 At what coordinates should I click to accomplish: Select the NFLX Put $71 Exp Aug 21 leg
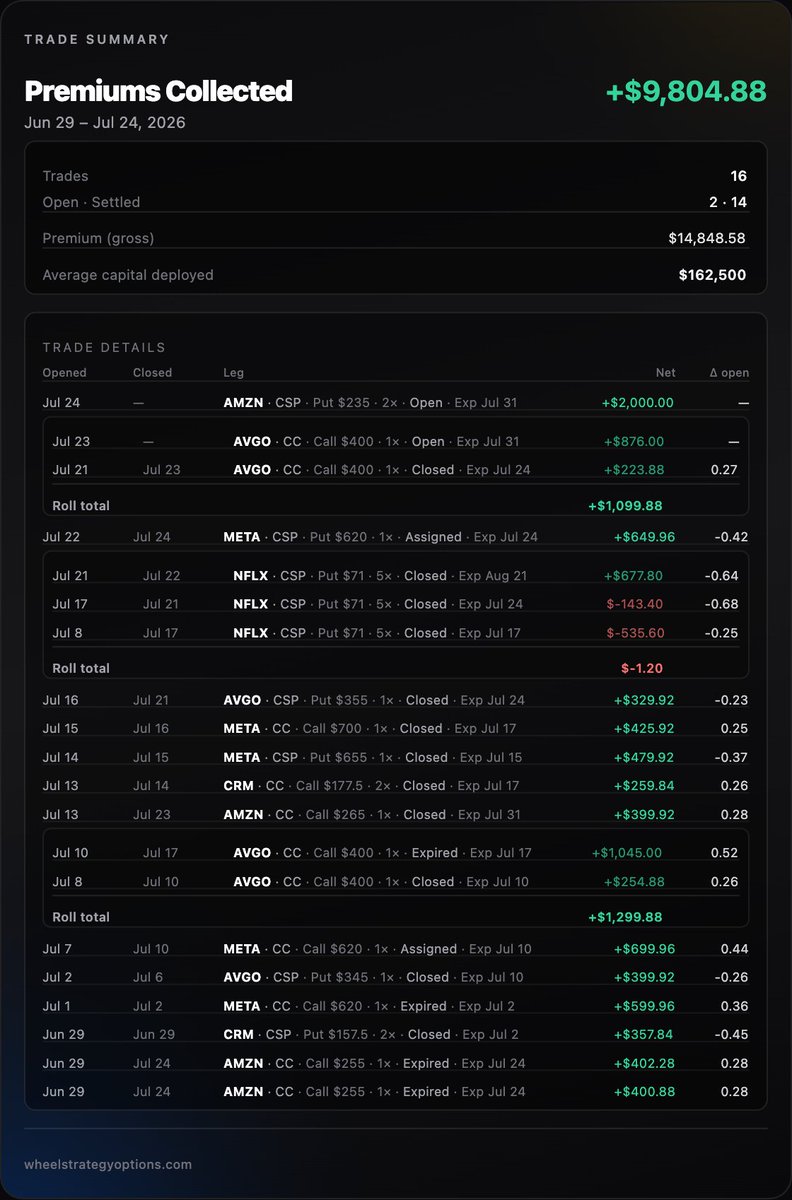(x=380, y=575)
